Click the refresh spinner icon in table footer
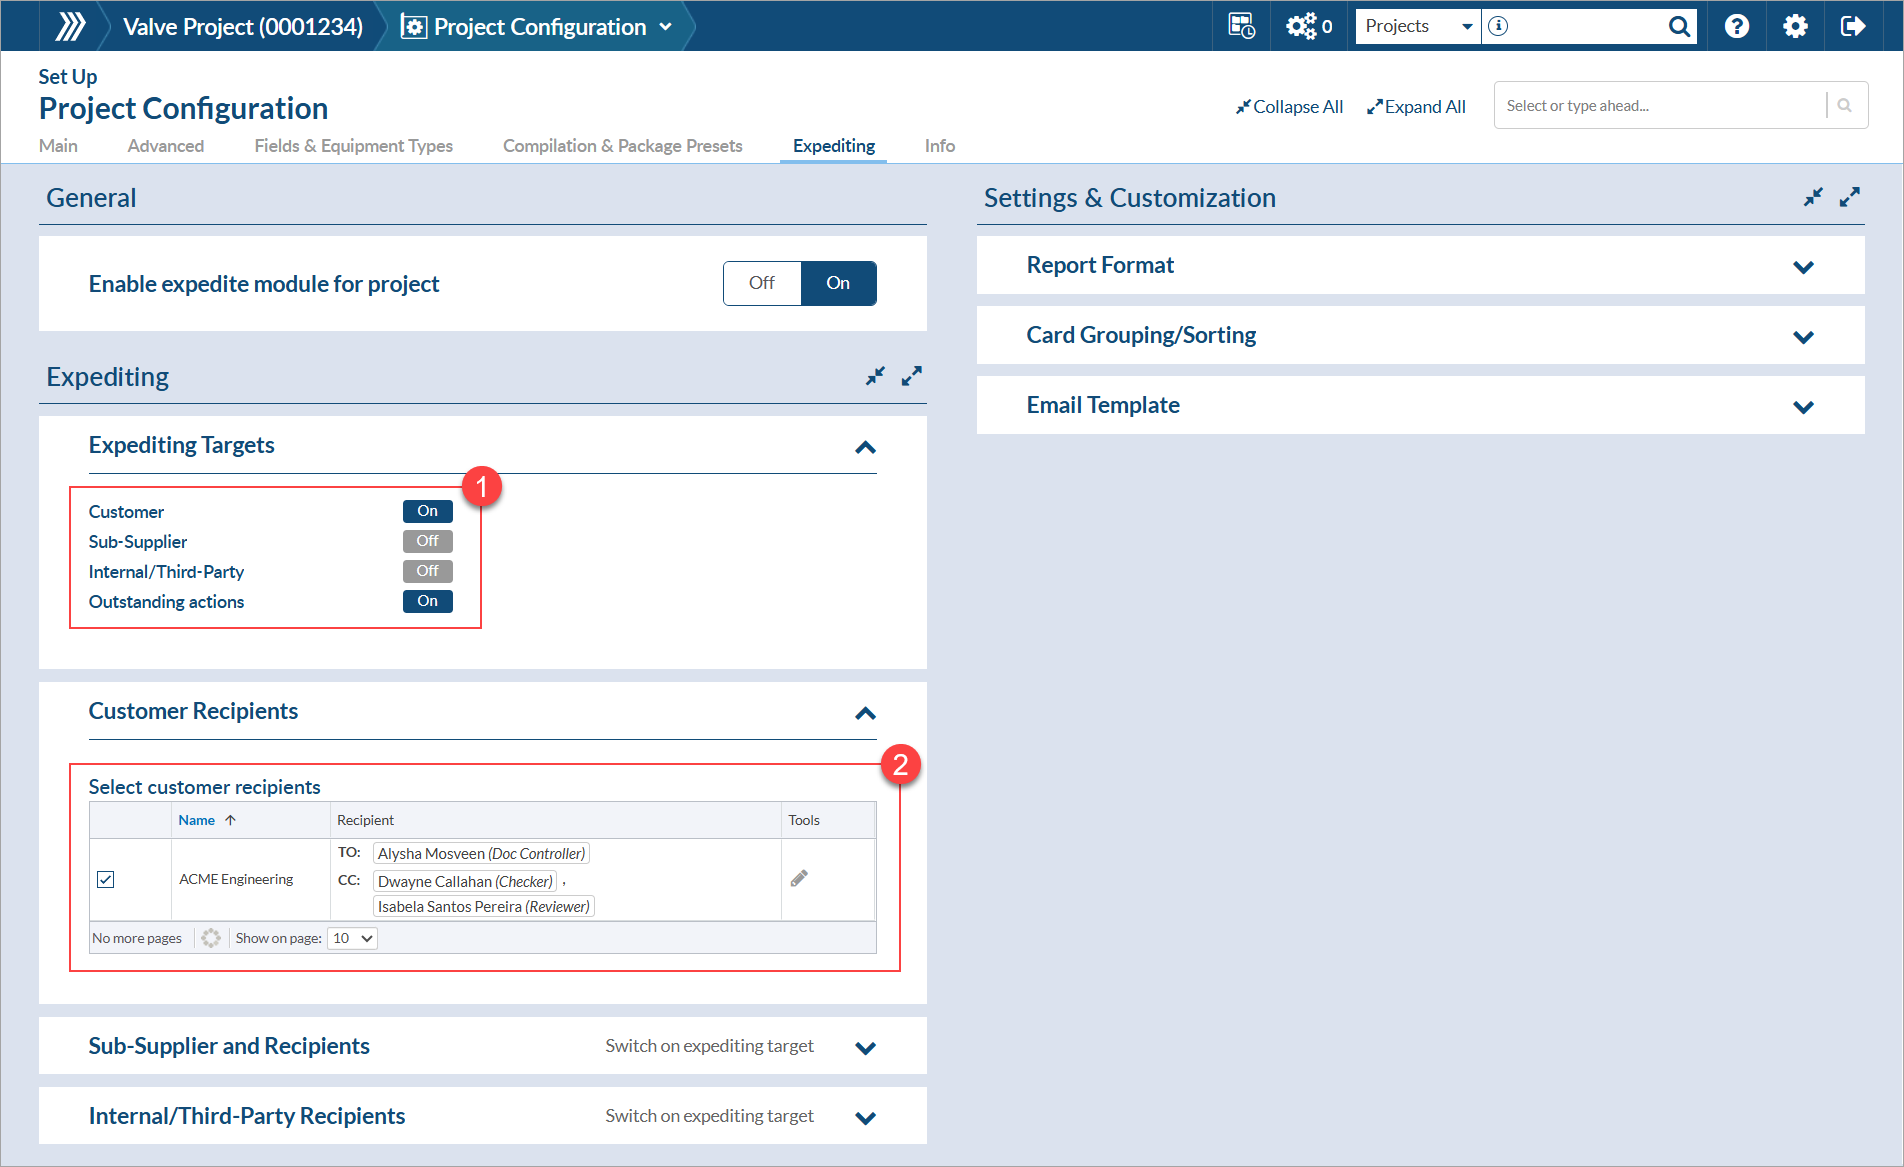1904x1167 pixels. click(x=211, y=938)
